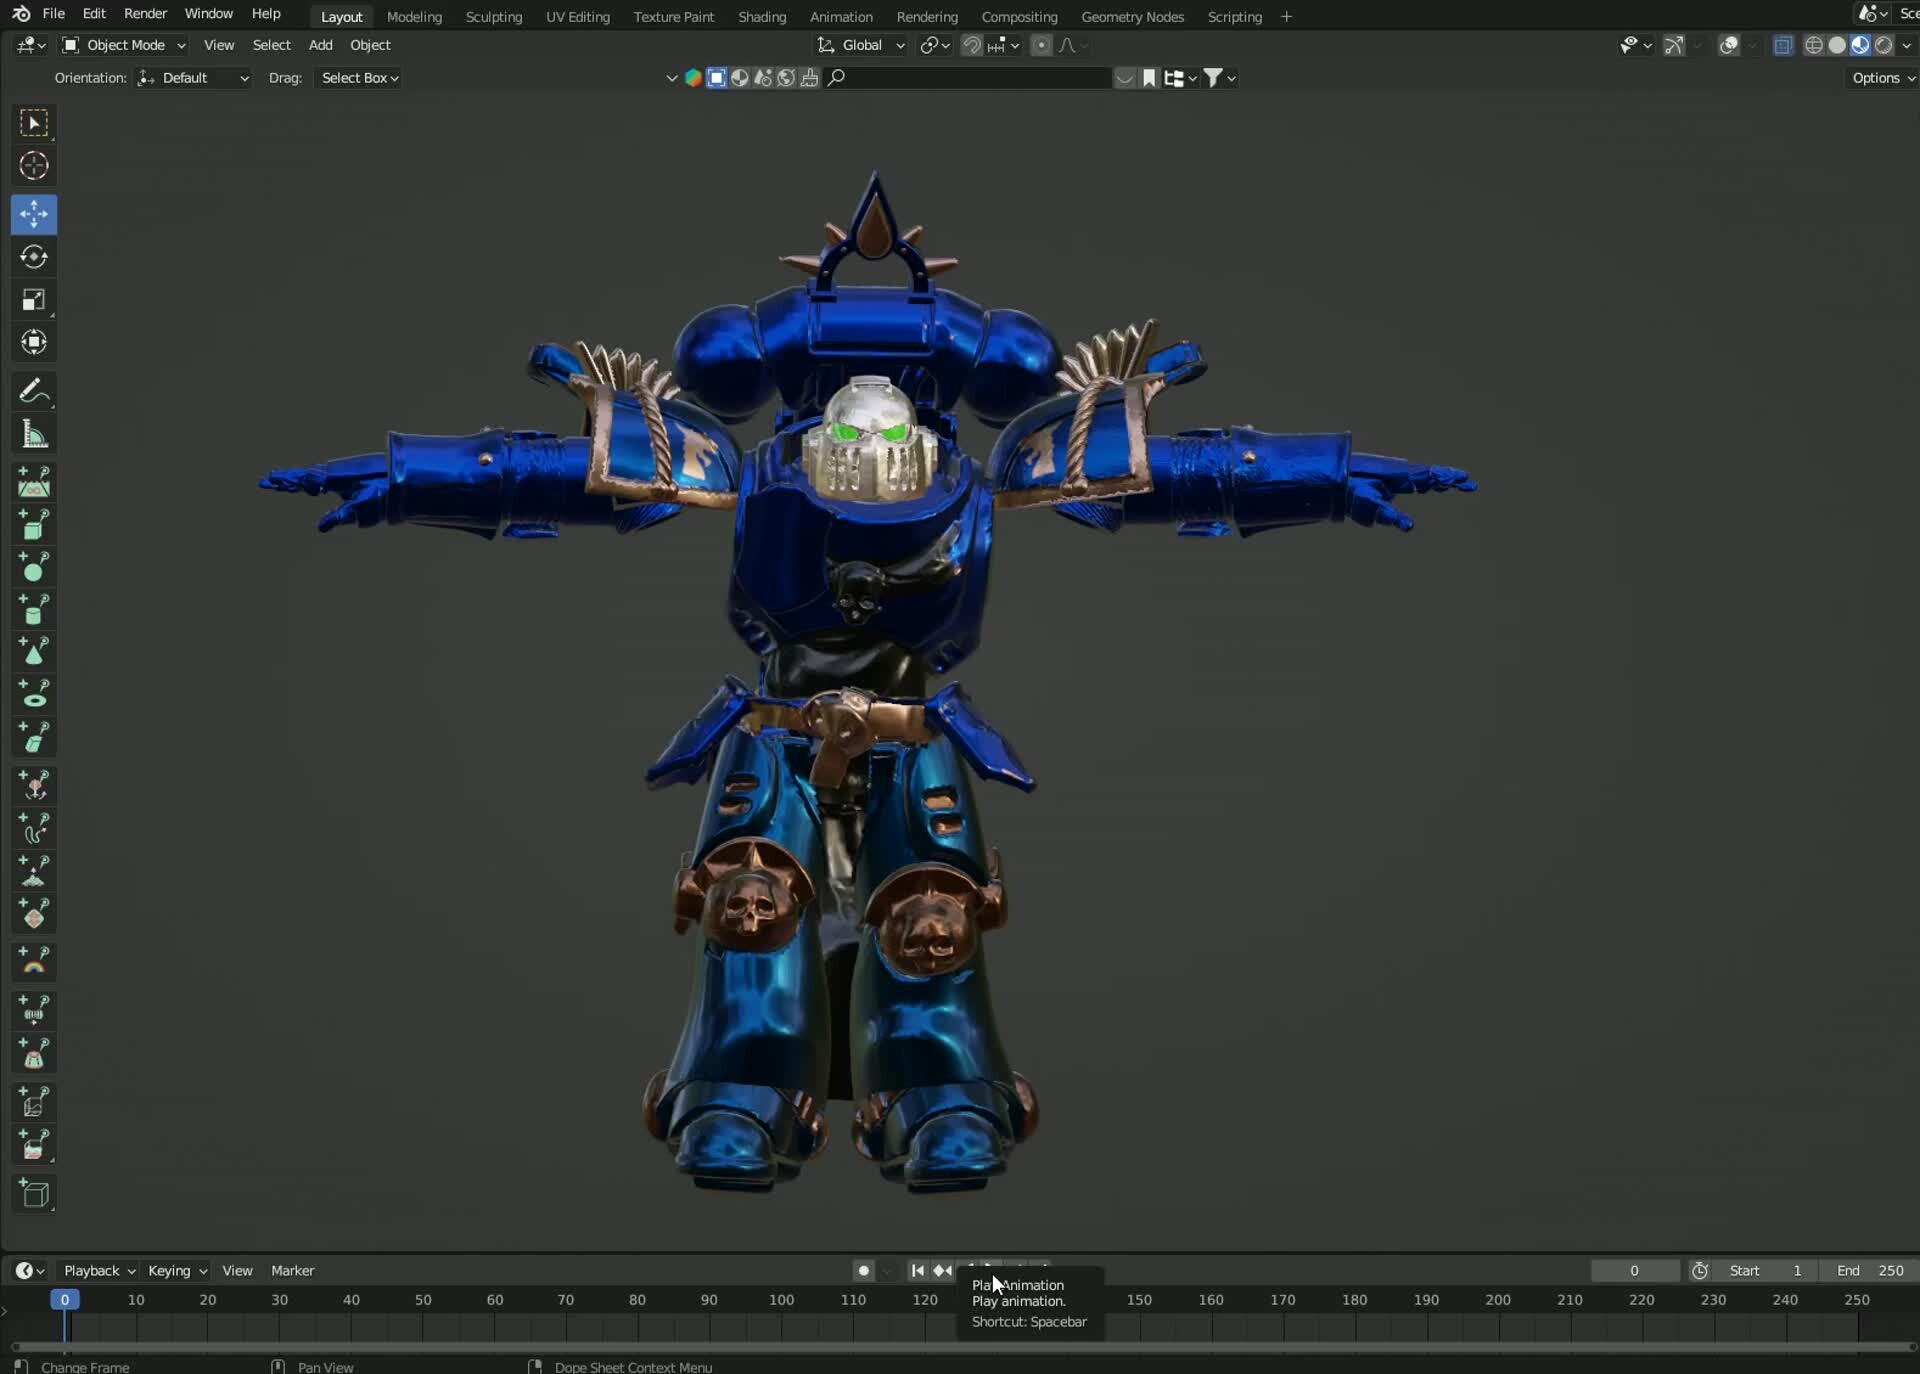This screenshot has height=1374, width=1920.
Task: Switch to the Shading workspace tab
Action: (761, 17)
